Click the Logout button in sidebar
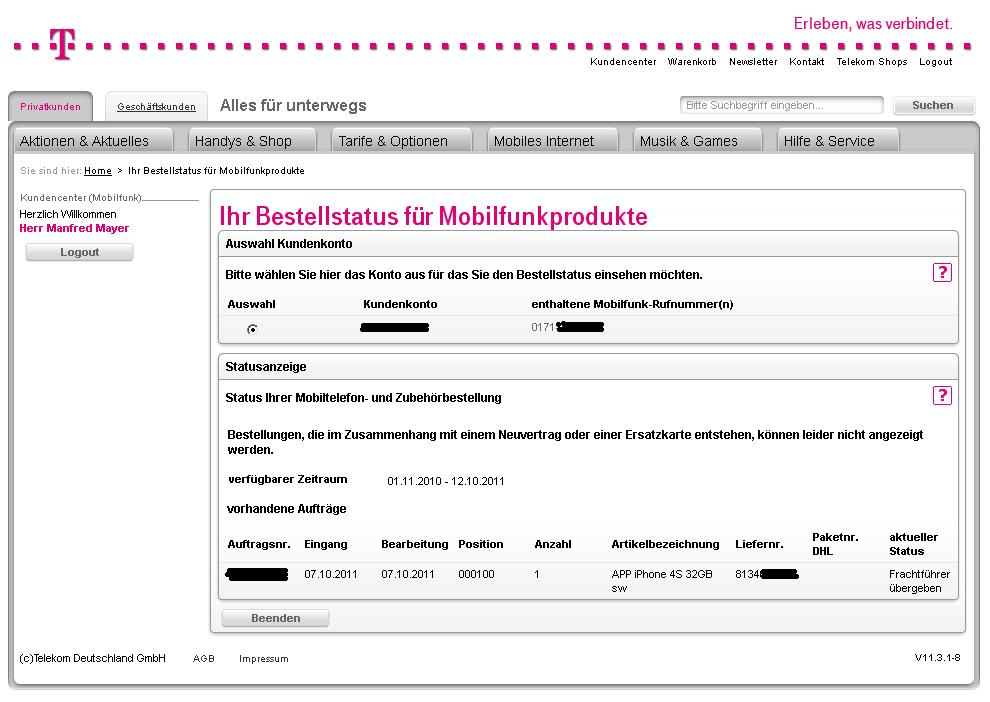Image resolution: width=990 pixels, height=702 pixels. click(79, 252)
